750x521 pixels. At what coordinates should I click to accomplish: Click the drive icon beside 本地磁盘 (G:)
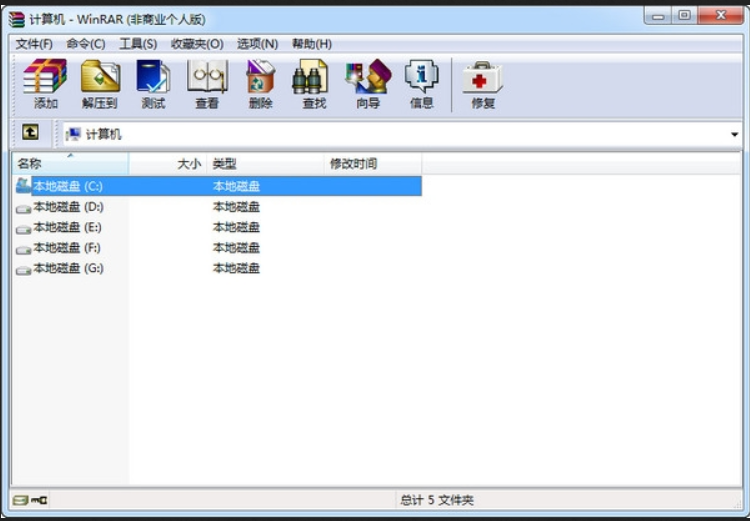point(23,270)
